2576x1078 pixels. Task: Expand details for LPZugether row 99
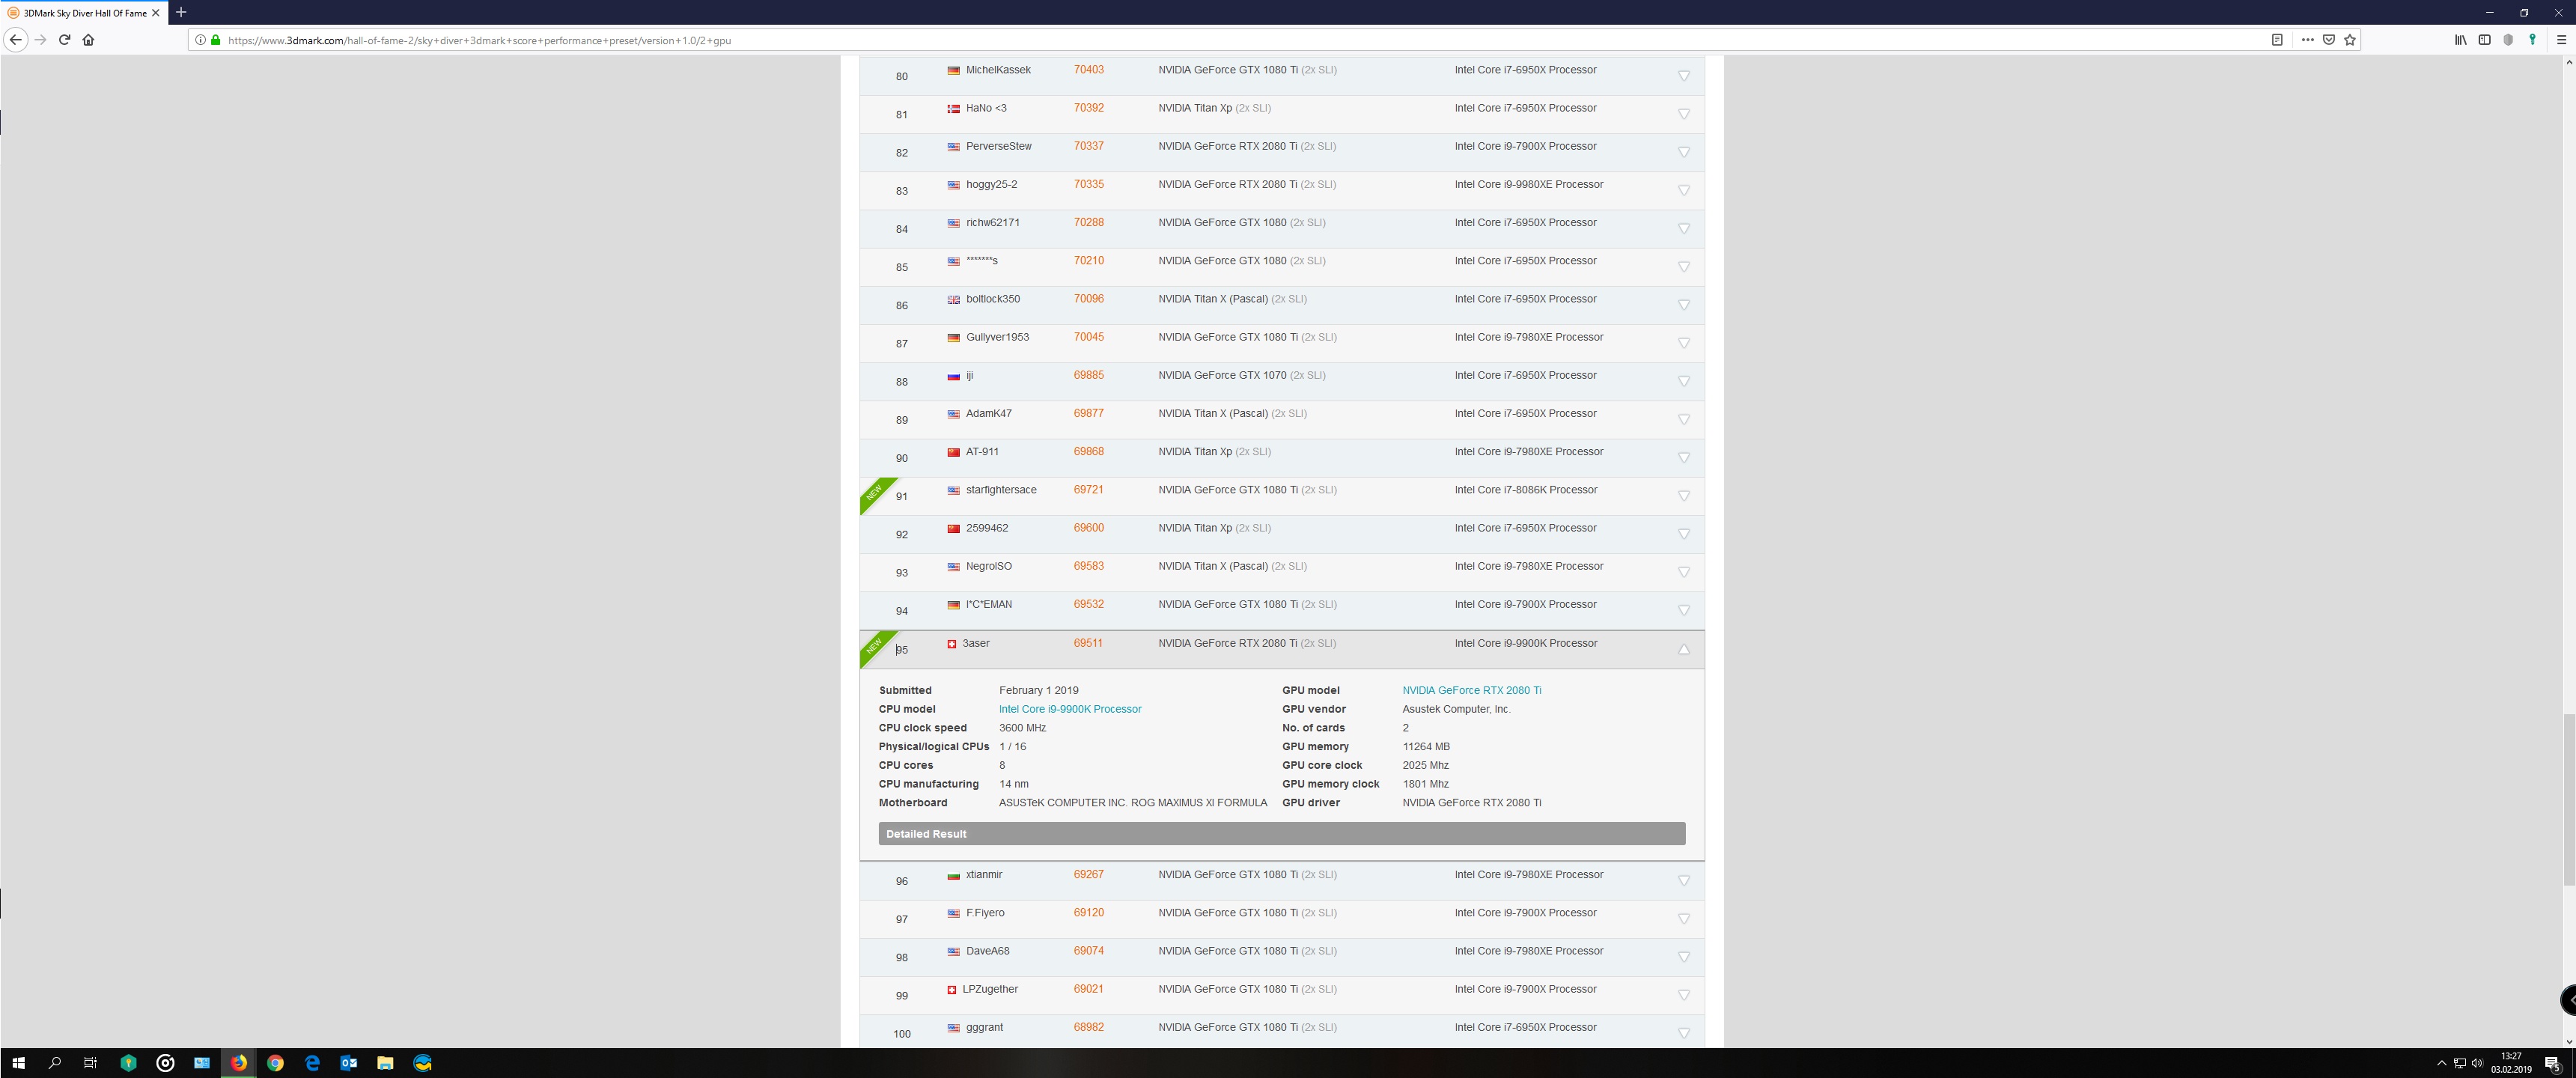(1683, 995)
